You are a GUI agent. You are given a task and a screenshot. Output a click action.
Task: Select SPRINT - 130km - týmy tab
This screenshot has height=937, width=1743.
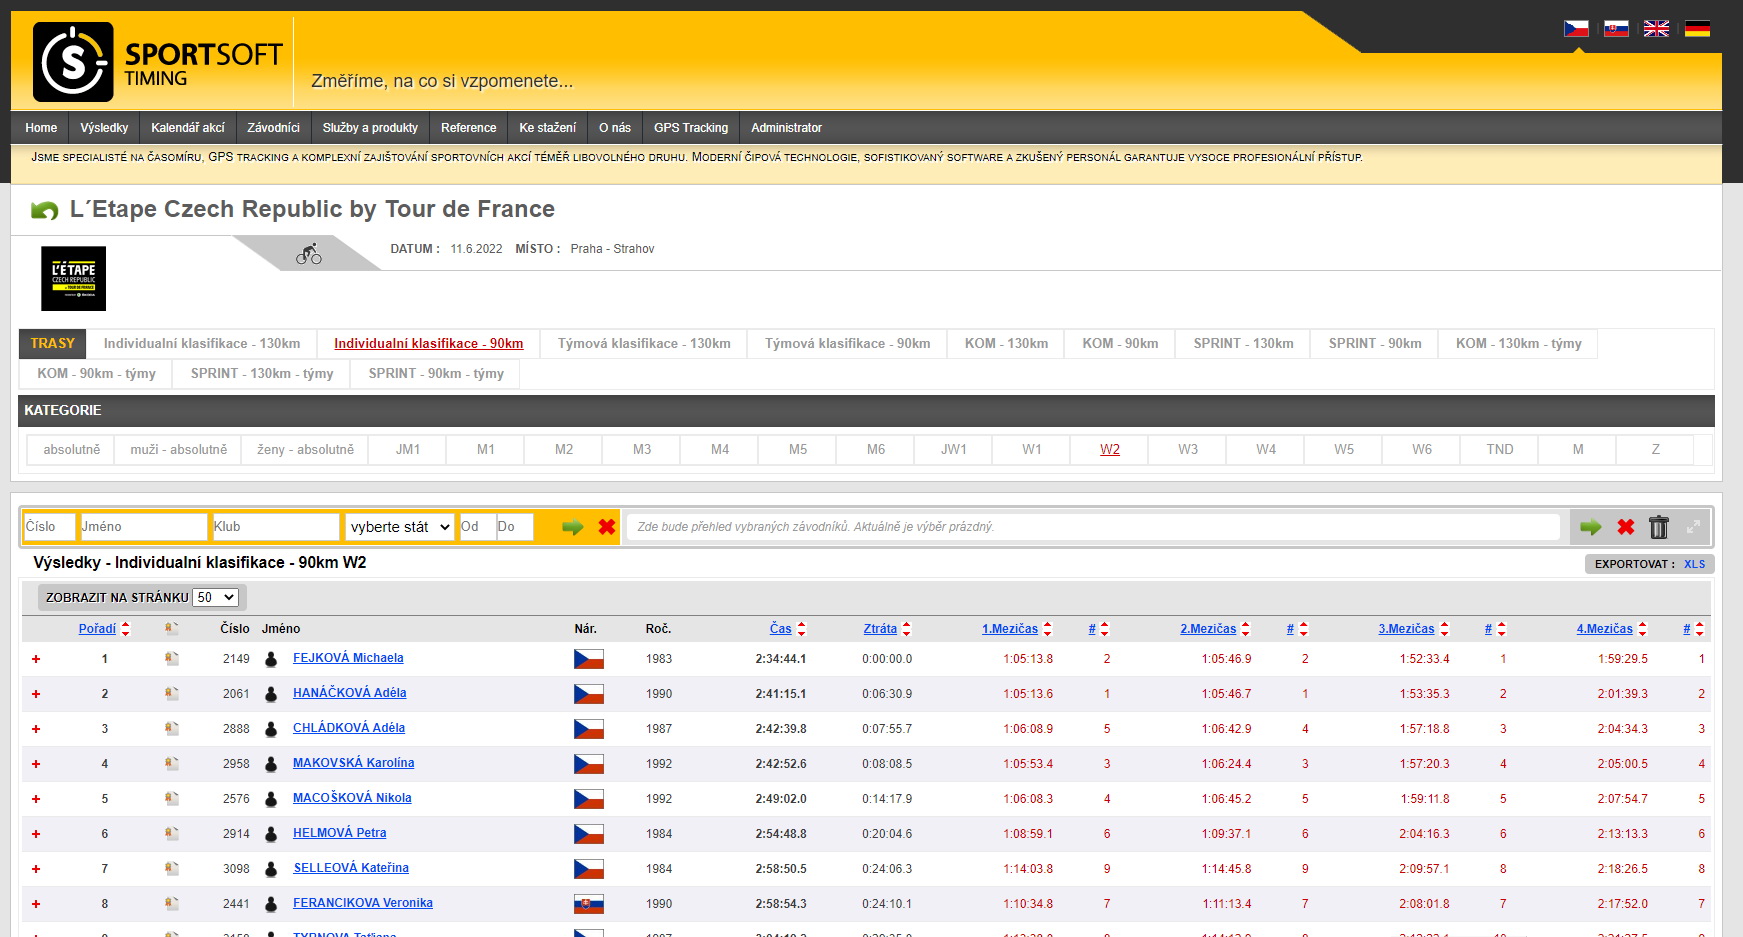click(x=262, y=373)
